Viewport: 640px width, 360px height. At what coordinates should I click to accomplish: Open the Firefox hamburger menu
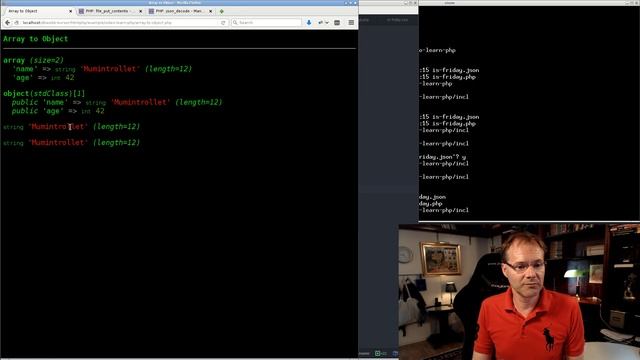pos(351,22)
